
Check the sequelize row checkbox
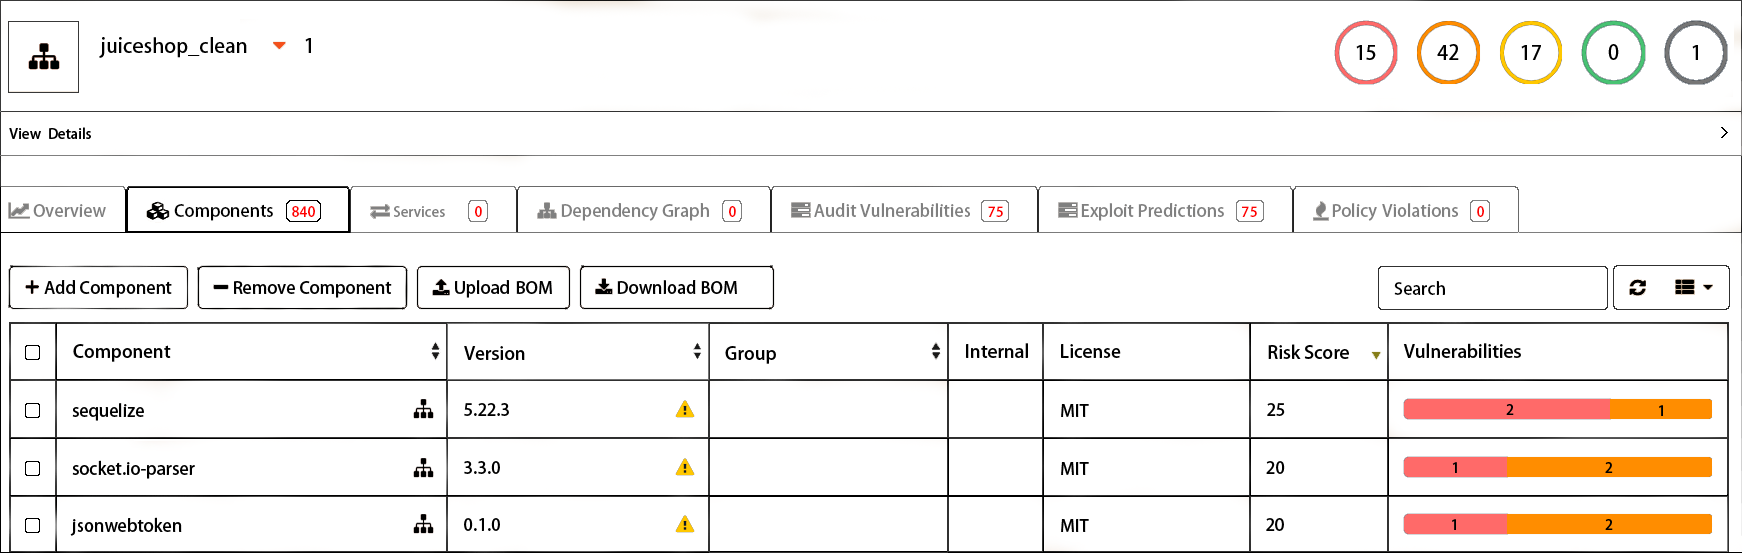pyautogui.click(x=33, y=410)
